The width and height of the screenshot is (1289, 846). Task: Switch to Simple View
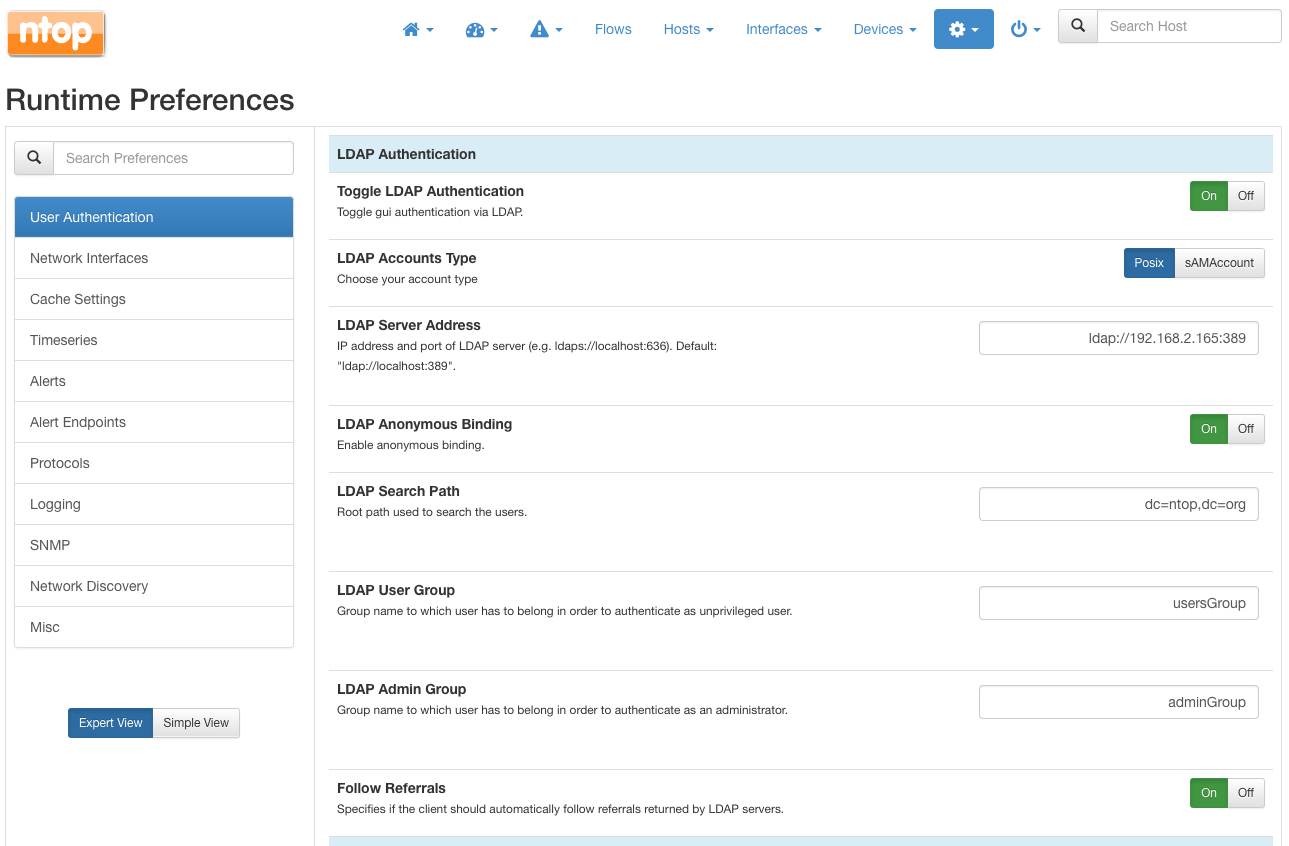[196, 723]
